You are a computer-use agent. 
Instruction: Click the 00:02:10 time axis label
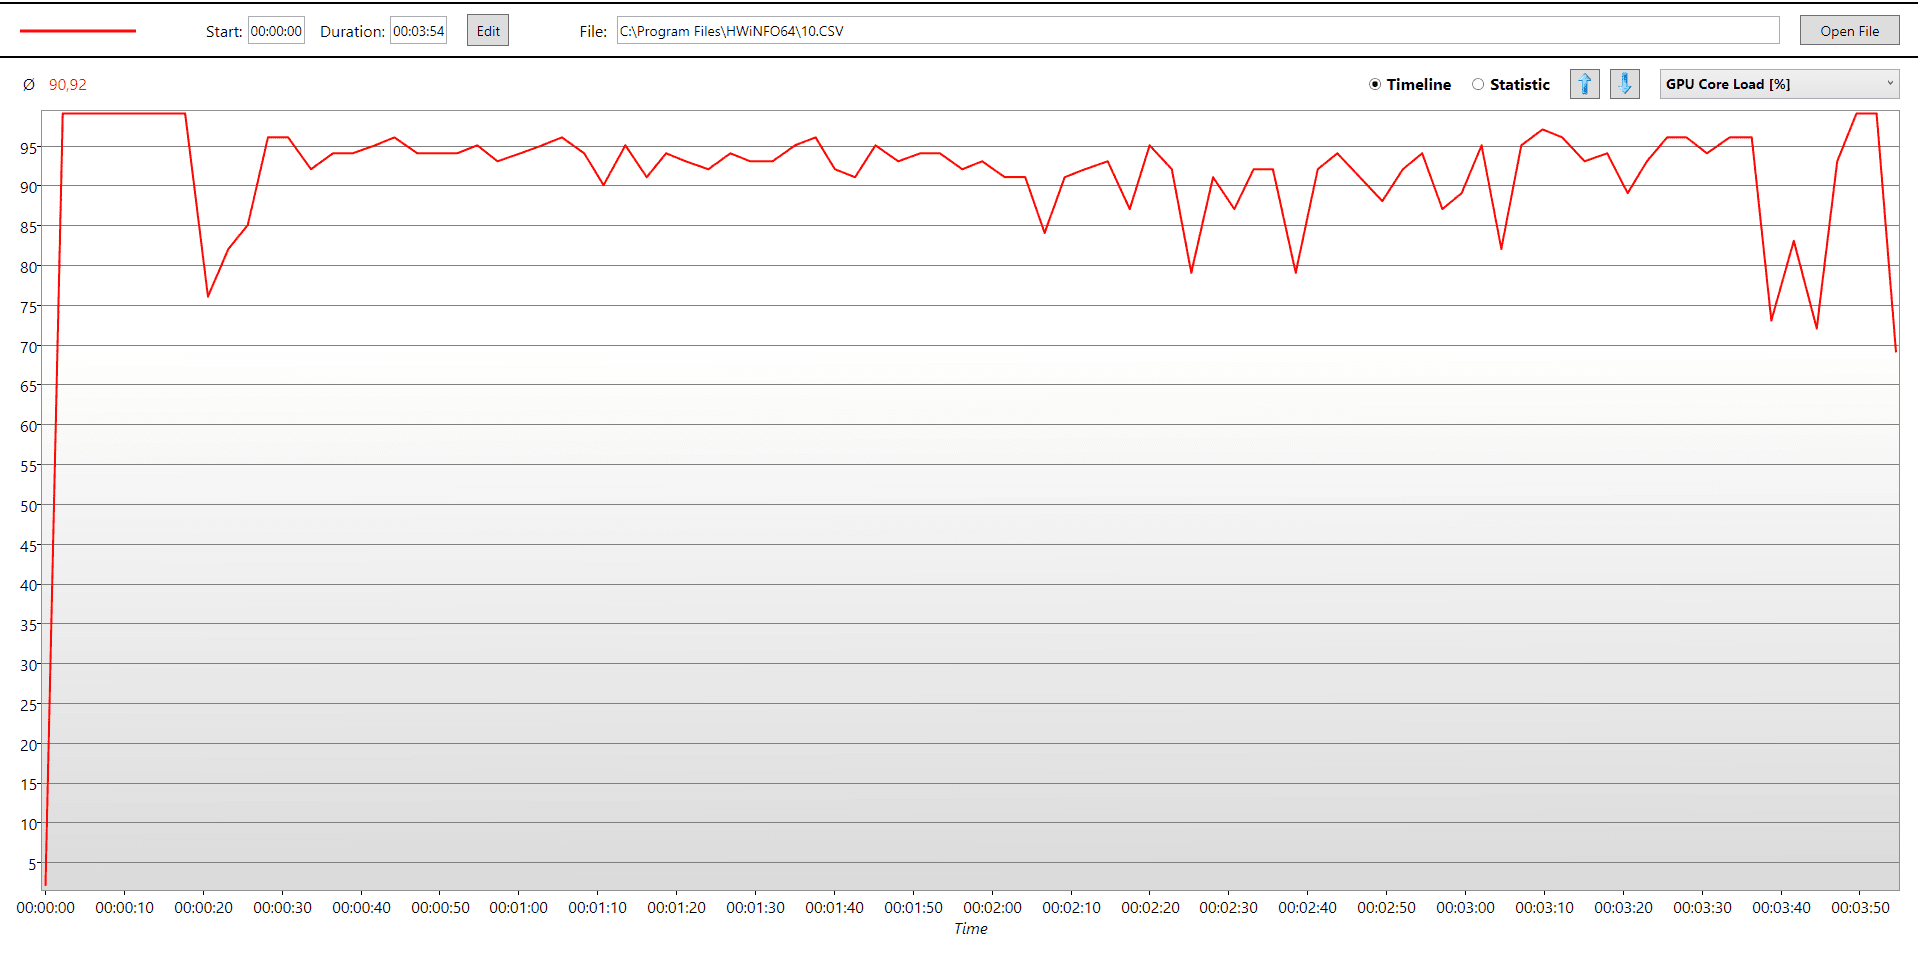click(x=1072, y=908)
